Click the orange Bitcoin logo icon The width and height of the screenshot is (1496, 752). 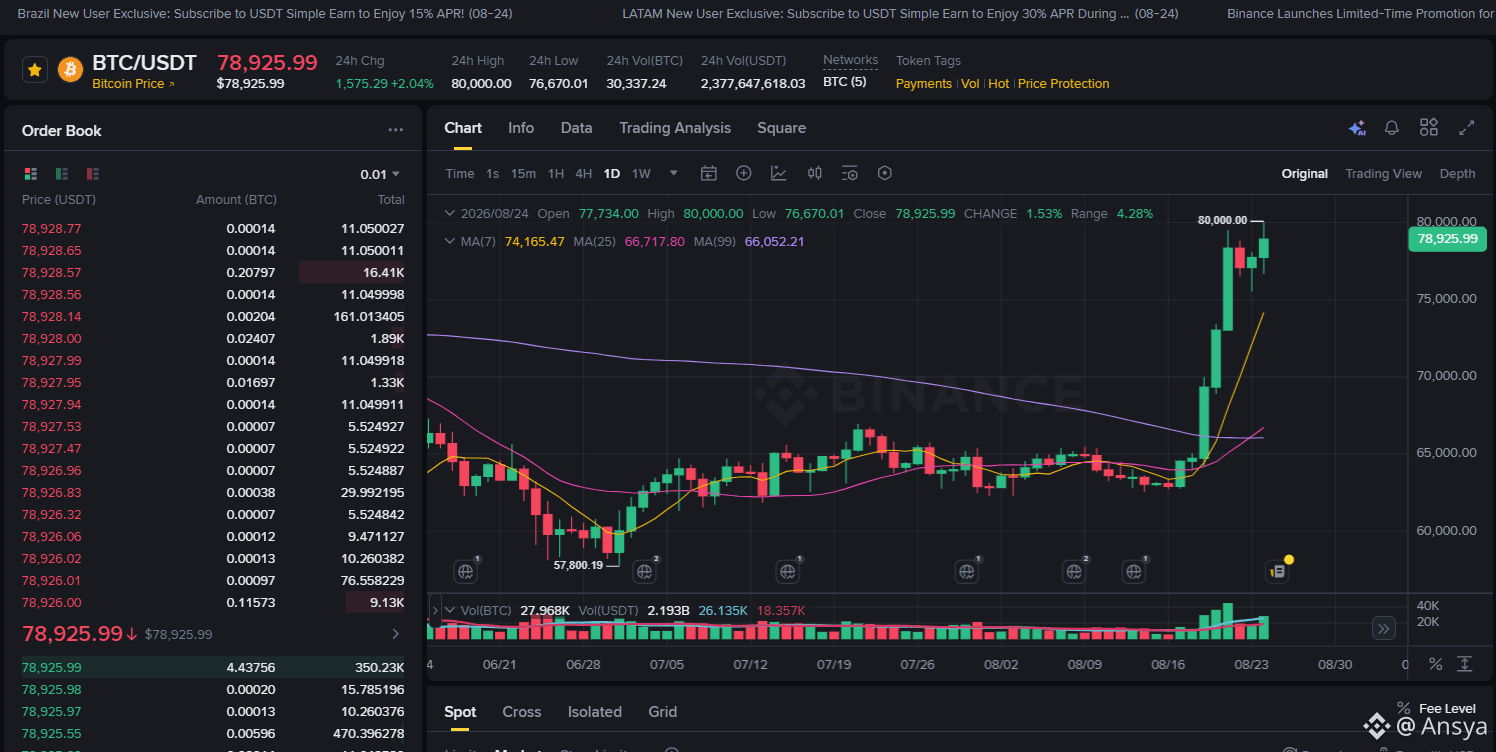[x=70, y=70]
